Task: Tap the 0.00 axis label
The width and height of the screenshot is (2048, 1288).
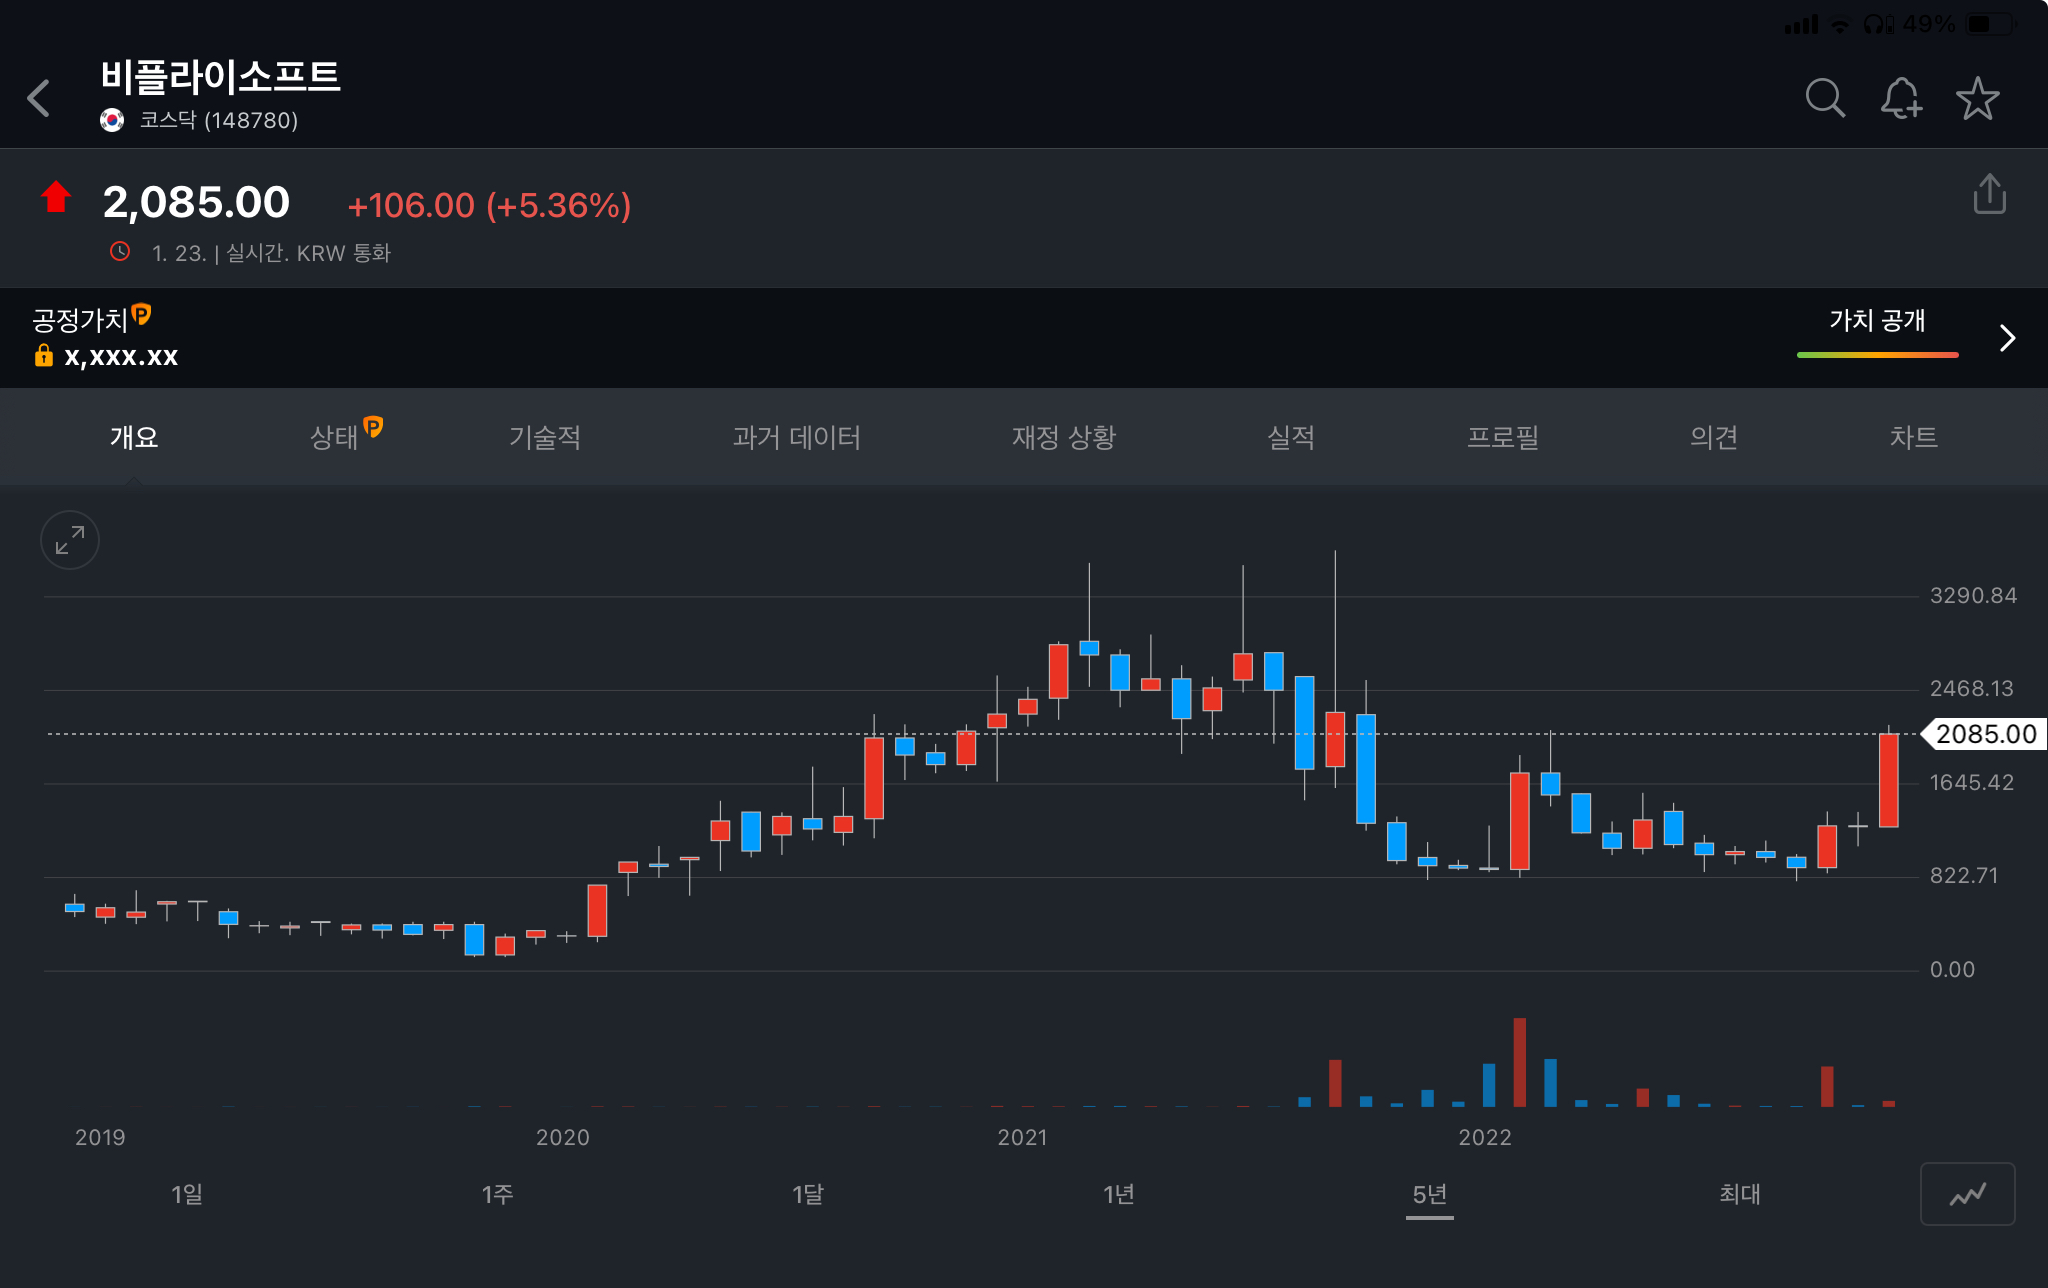Action: (1952, 970)
